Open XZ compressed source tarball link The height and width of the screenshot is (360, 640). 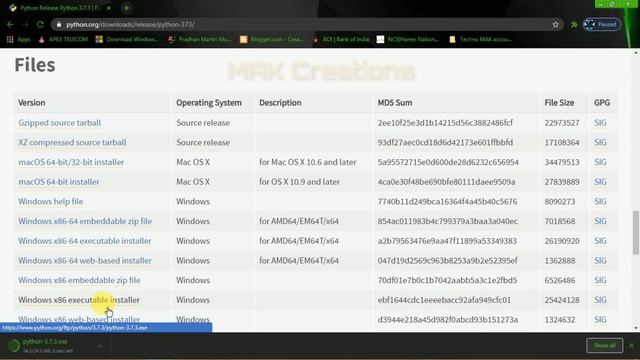(x=72, y=142)
